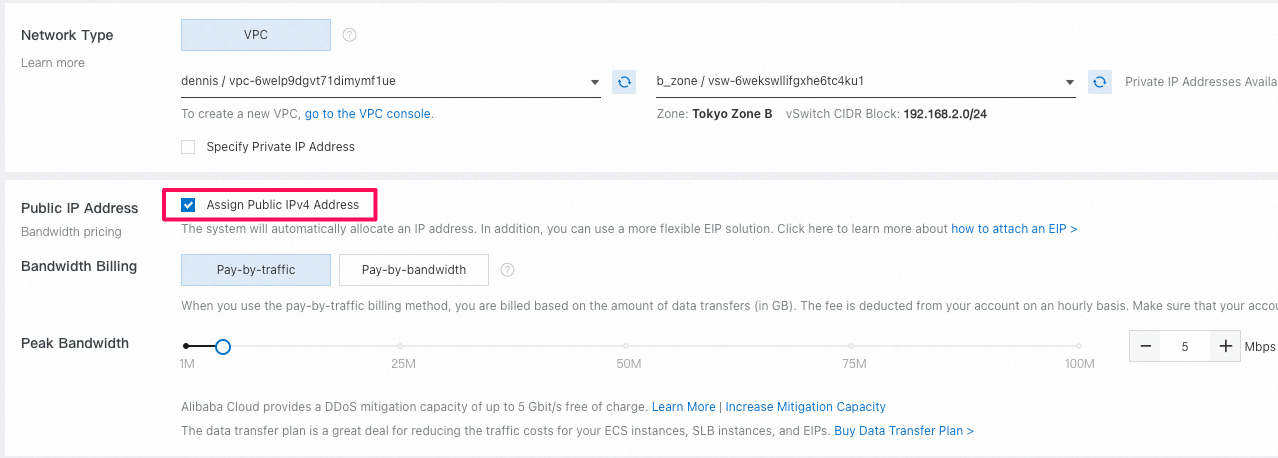
Task: Click the Tokyo Zone B text
Action: click(732, 114)
